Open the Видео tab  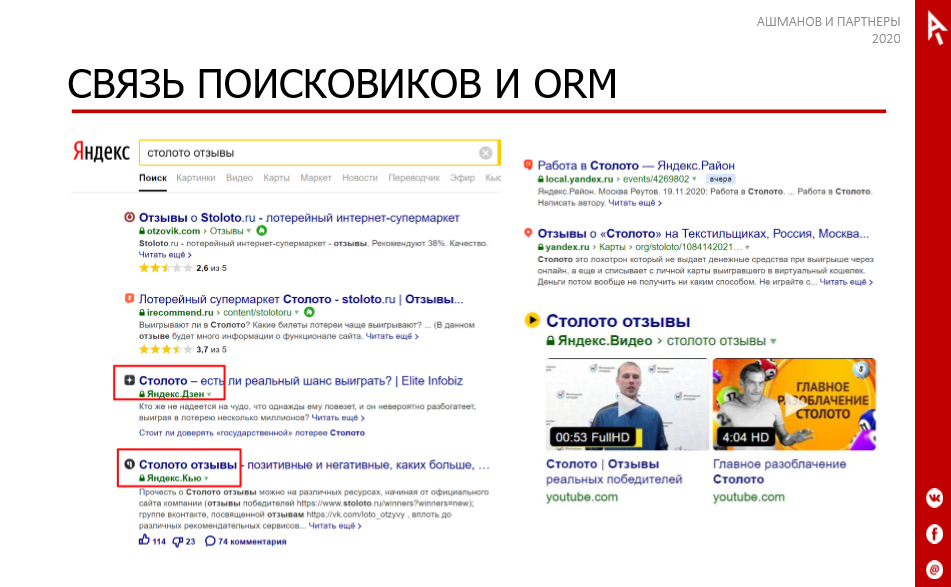(239, 178)
